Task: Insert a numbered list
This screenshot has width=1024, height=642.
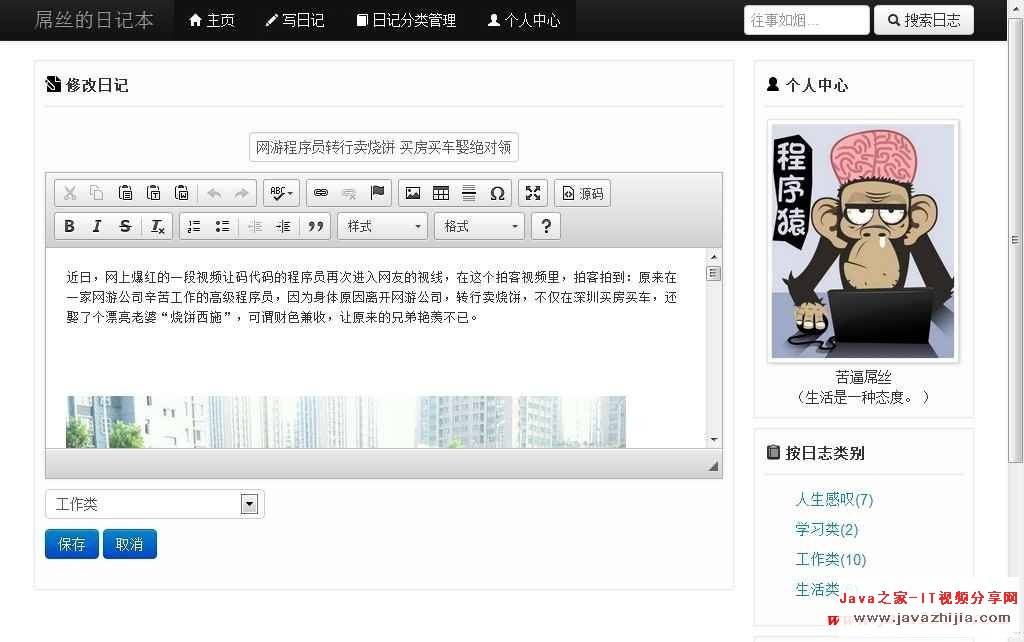Action: click(x=194, y=226)
